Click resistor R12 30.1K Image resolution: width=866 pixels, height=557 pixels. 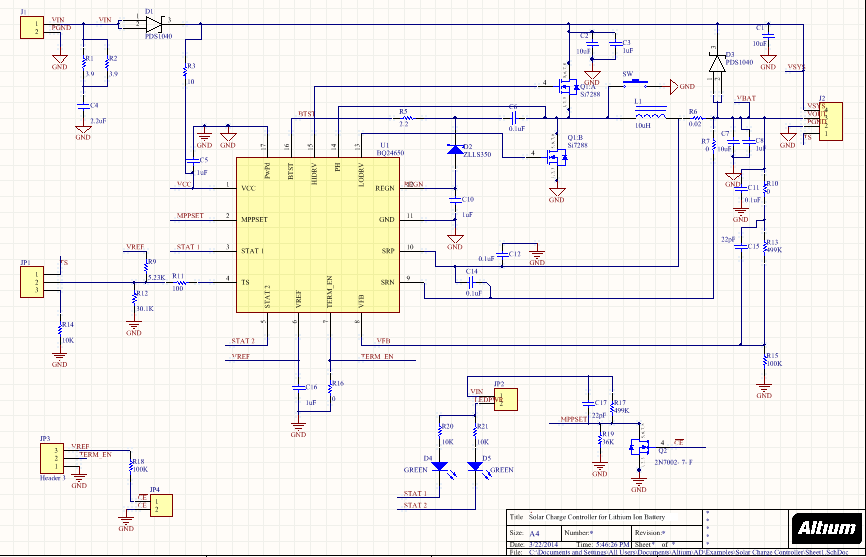pos(134,298)
